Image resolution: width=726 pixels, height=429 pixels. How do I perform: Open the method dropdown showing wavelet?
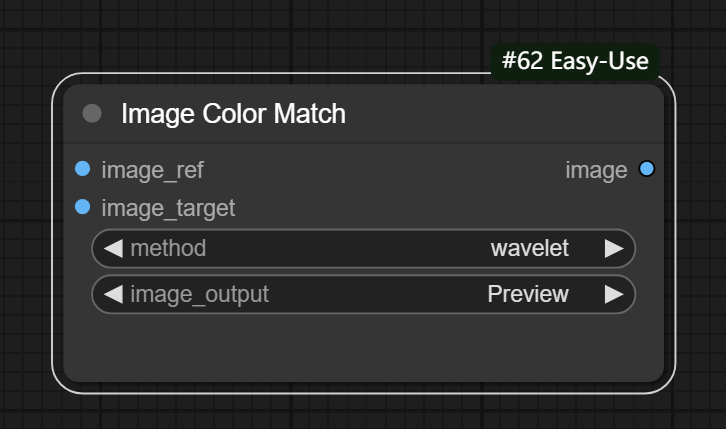529,249
